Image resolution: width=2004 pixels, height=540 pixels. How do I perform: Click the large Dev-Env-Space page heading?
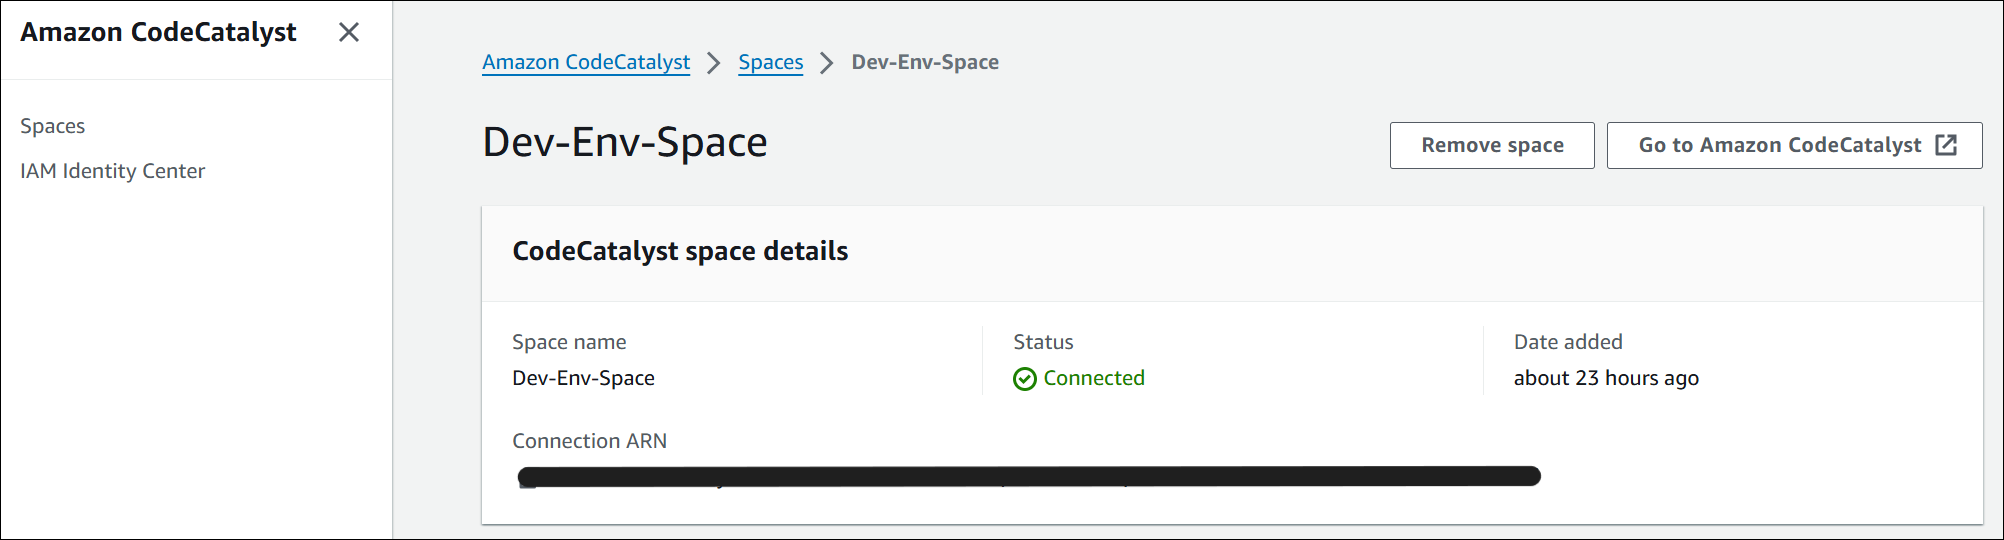coord(625,142)
